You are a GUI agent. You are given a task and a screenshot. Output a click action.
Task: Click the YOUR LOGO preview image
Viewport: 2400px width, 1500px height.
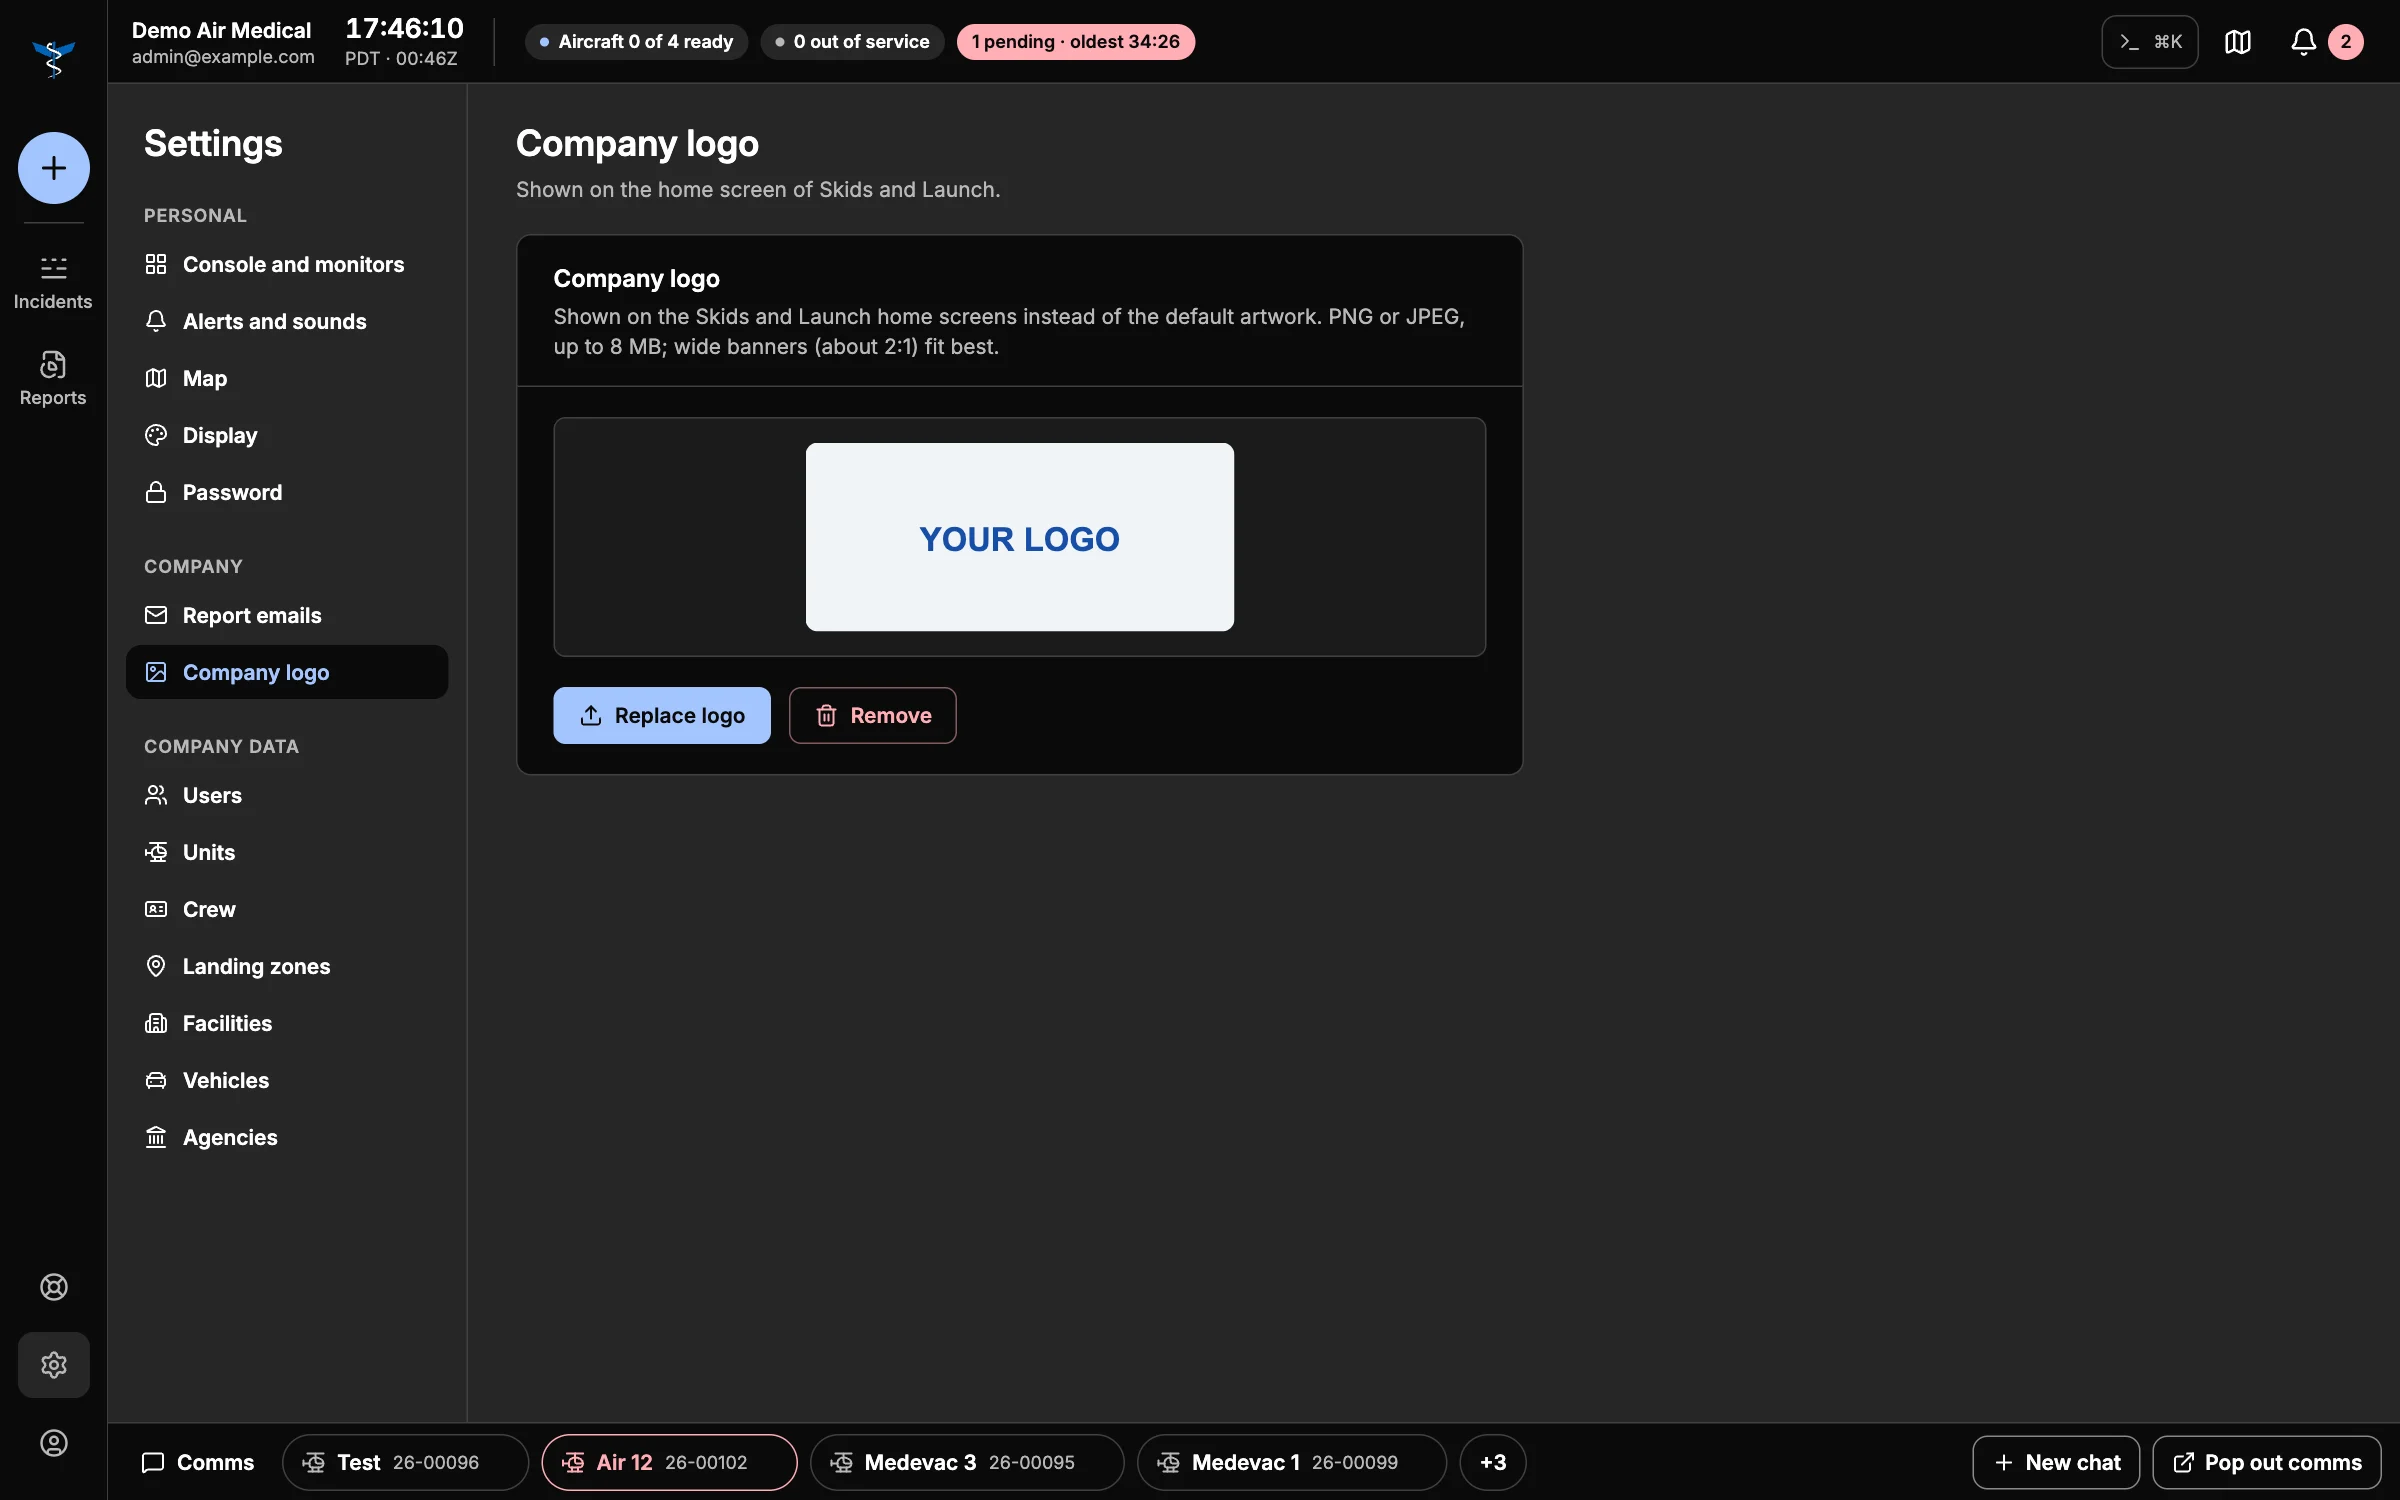[1020, 537]
